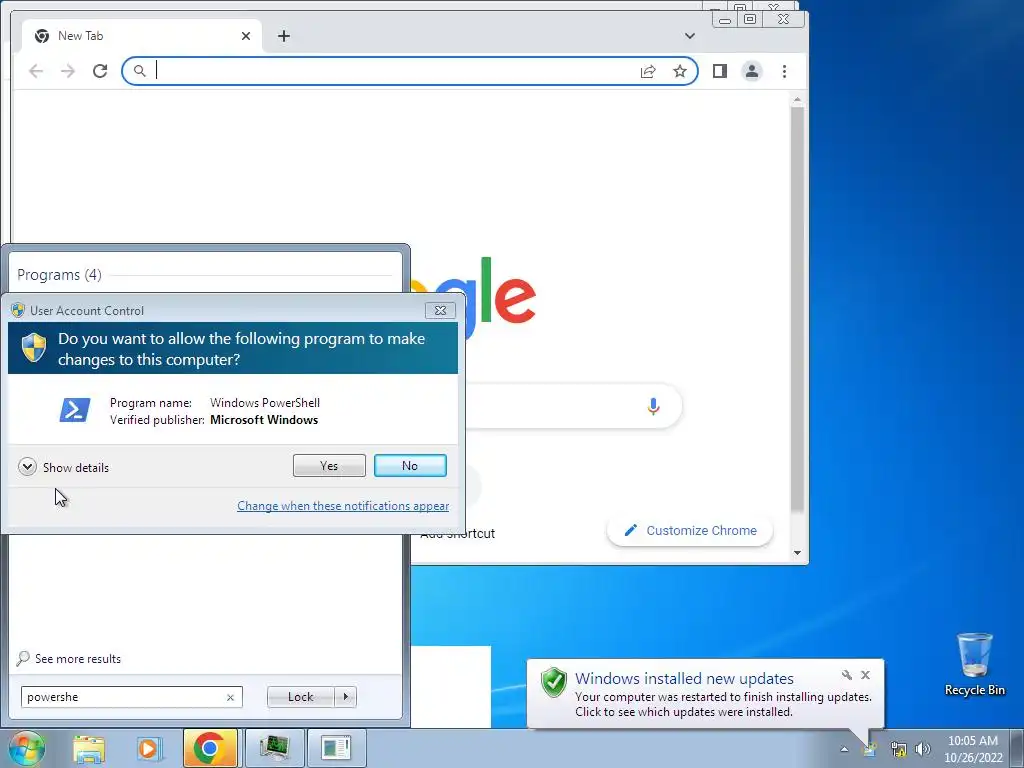Open a new tab with the plus button
Viewport: 1024px width, 768px height.
tap(283, 36)
